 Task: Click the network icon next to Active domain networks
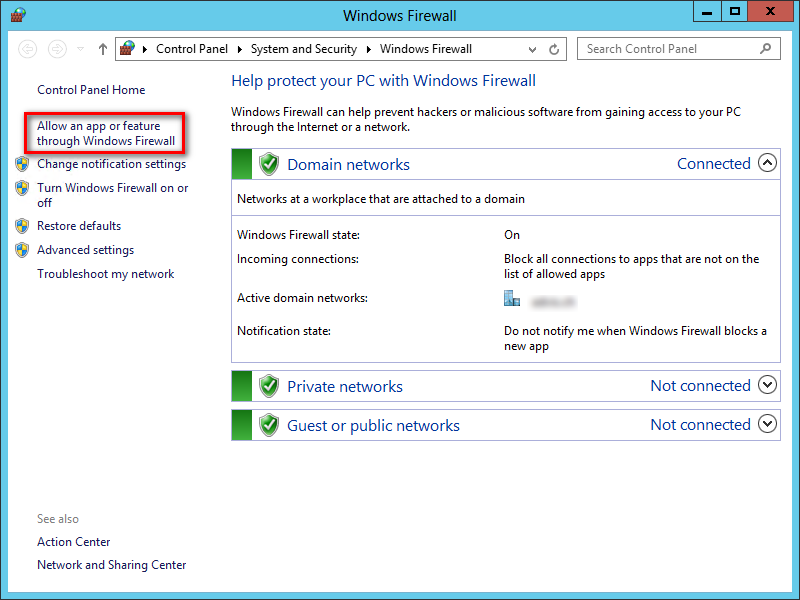(512, 297)
